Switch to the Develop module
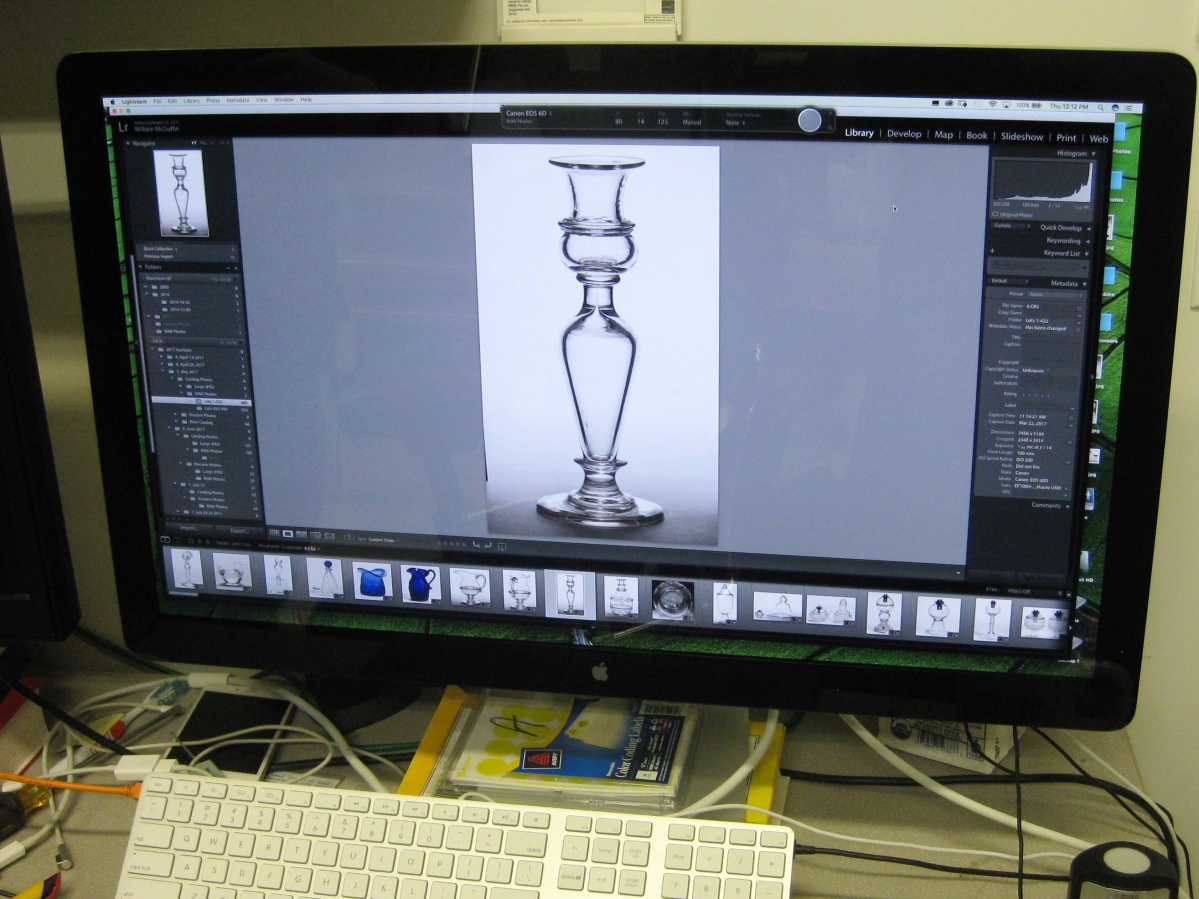This screenshot has width=1199, height=899. tap(904, 134)
